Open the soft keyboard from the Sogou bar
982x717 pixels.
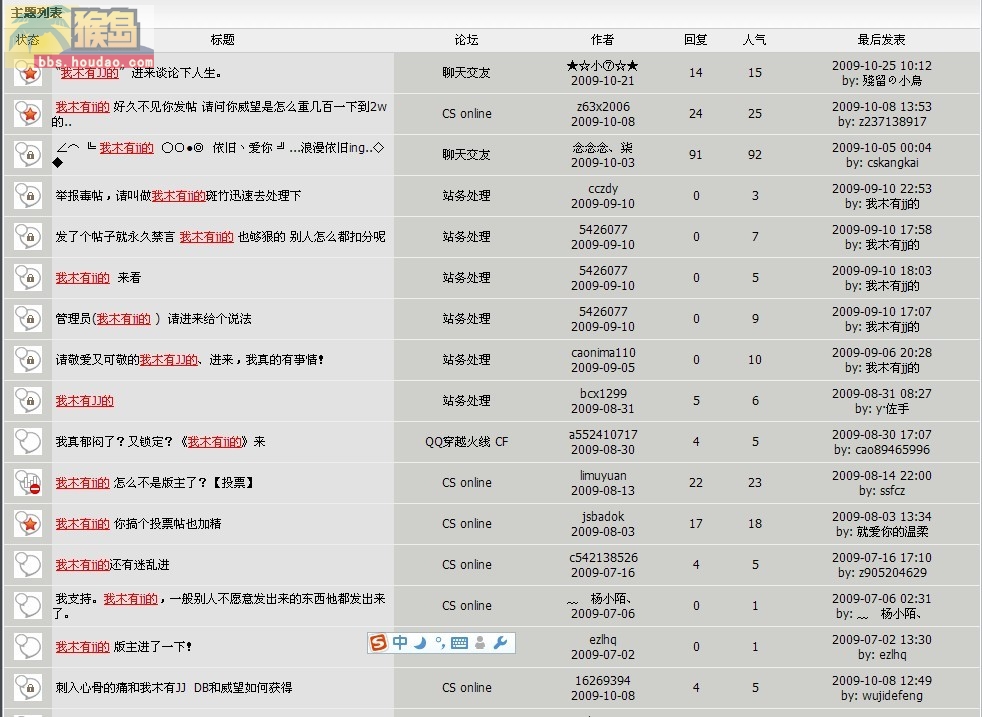[459, 643]
